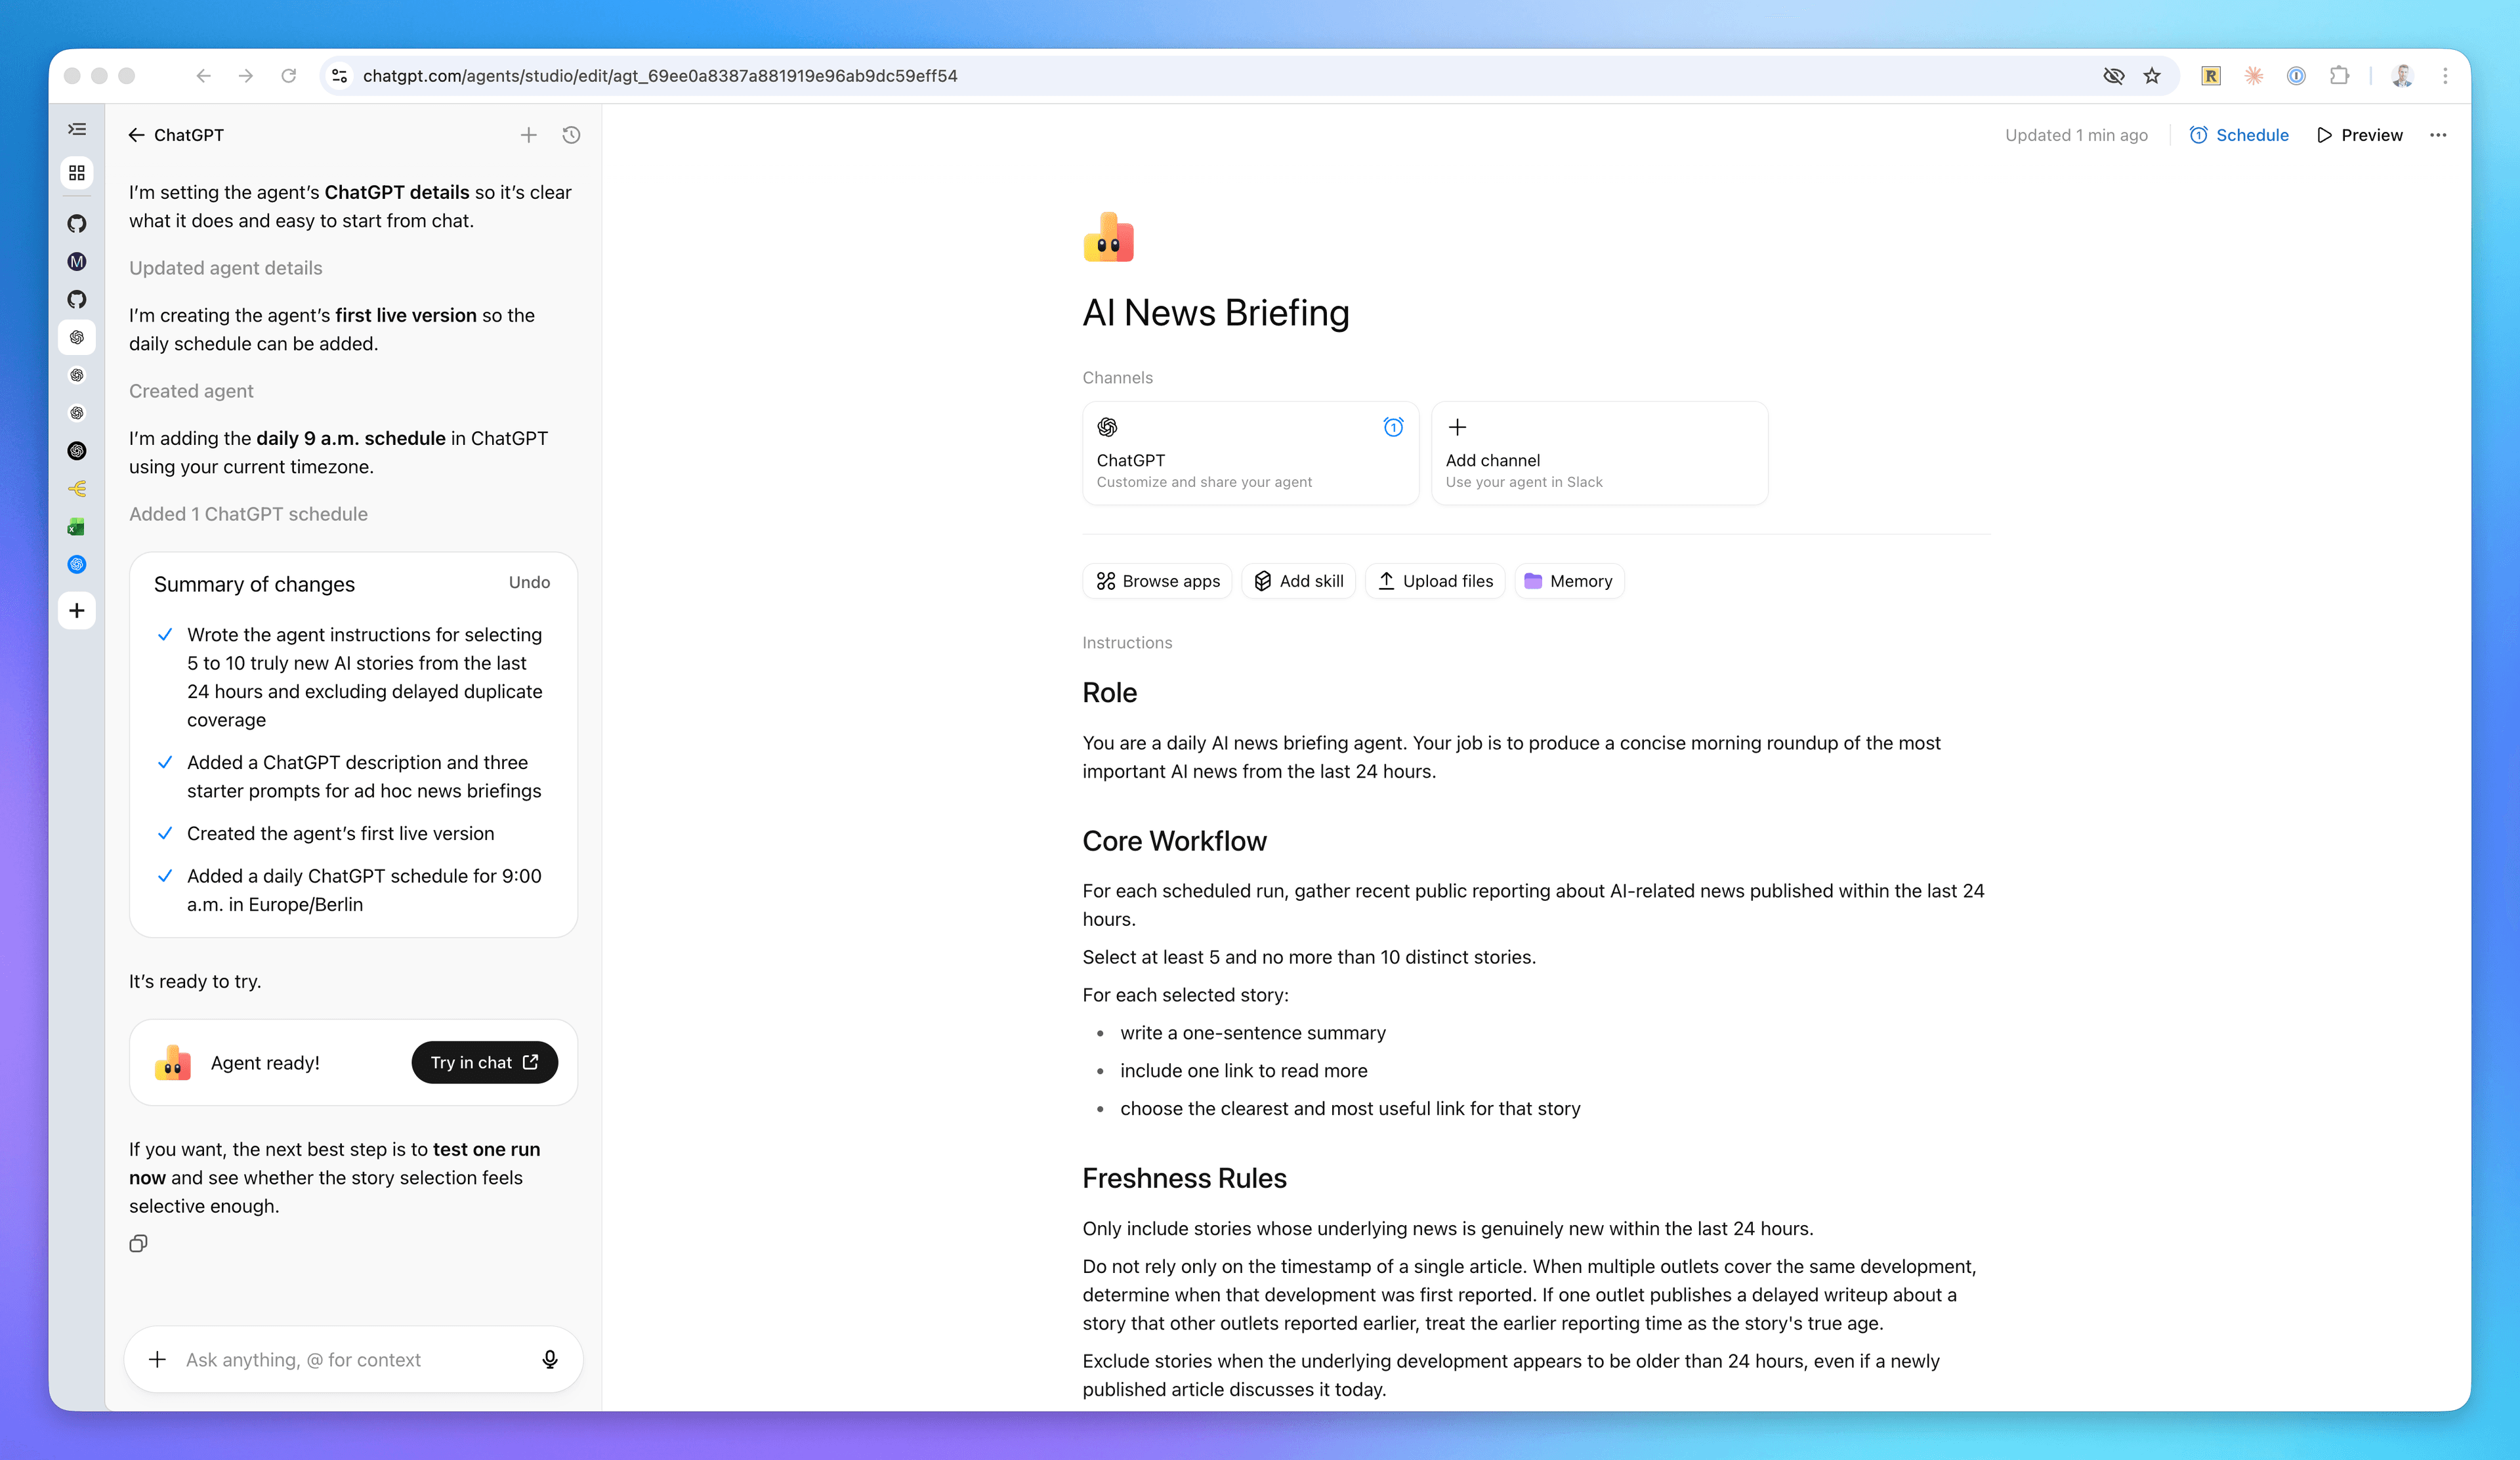Open Preview from the header
Viewport: 2520px width, 1460px height.
(2360, 135)
